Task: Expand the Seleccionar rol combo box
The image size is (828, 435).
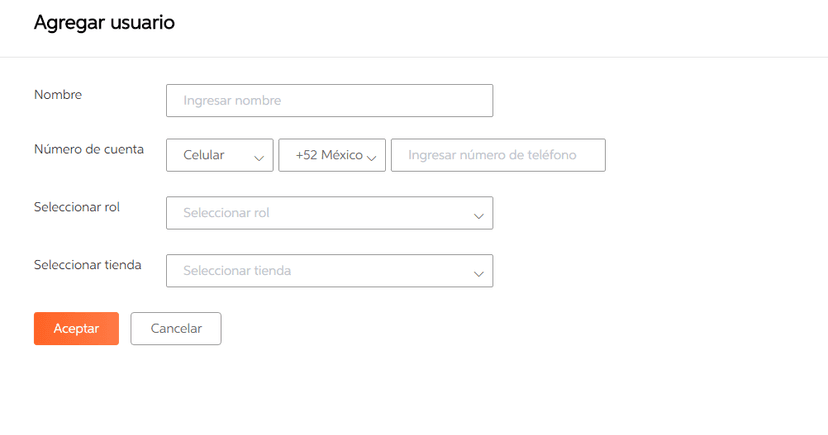Action: pos(329,213)
